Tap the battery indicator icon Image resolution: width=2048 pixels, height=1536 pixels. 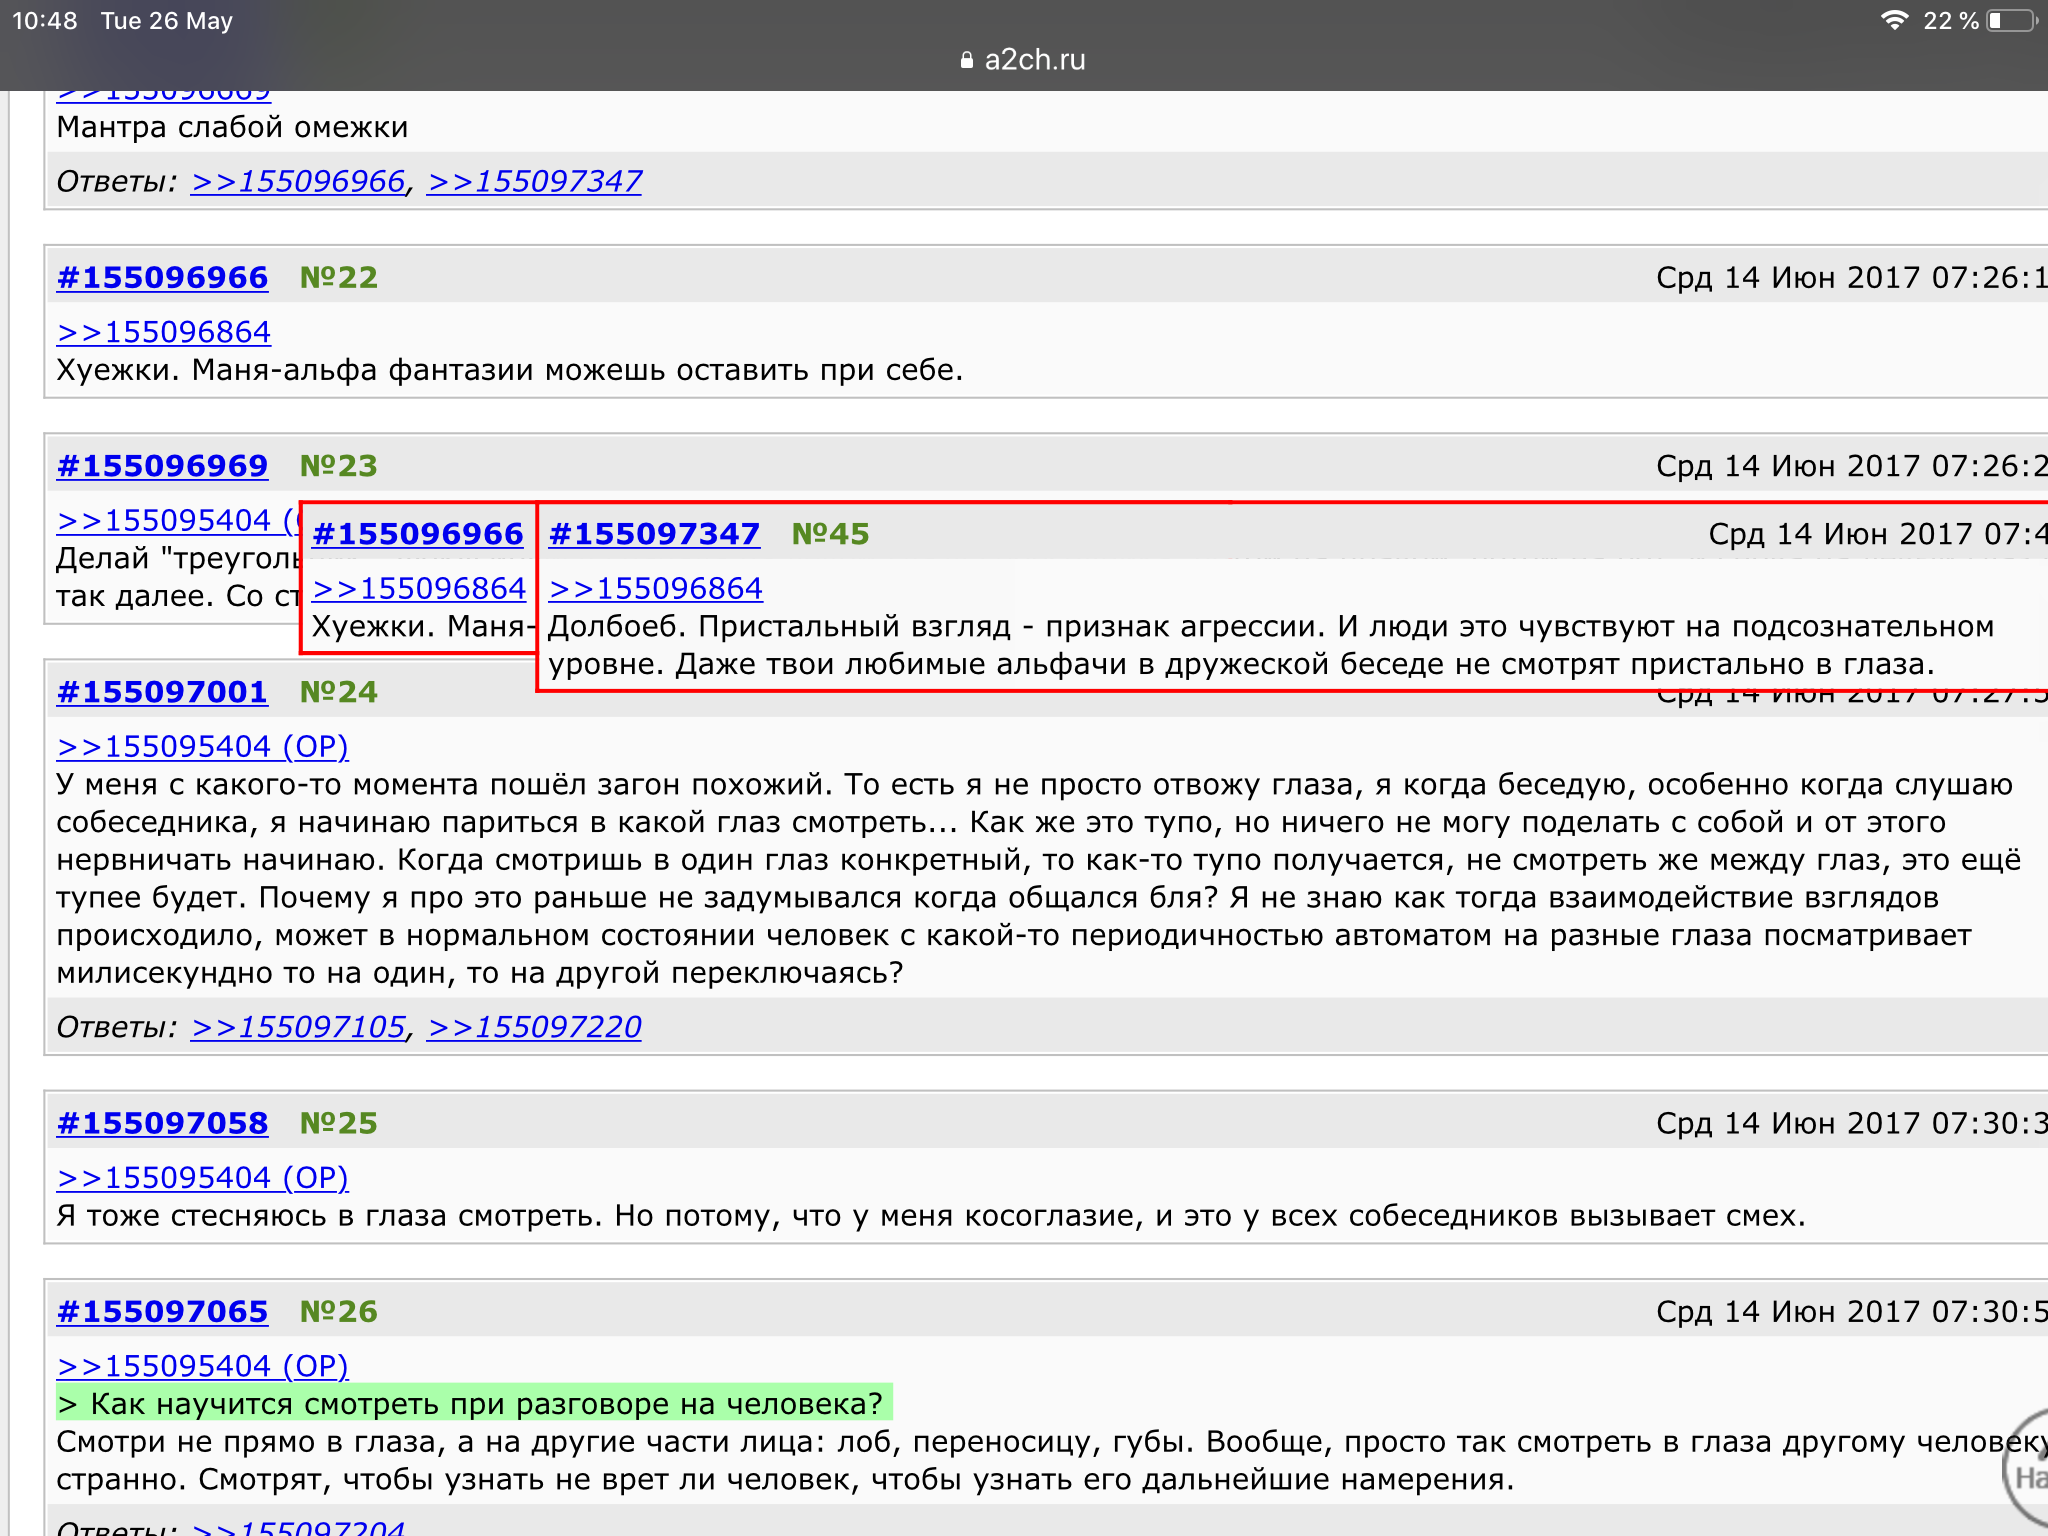coord(2012,20)
